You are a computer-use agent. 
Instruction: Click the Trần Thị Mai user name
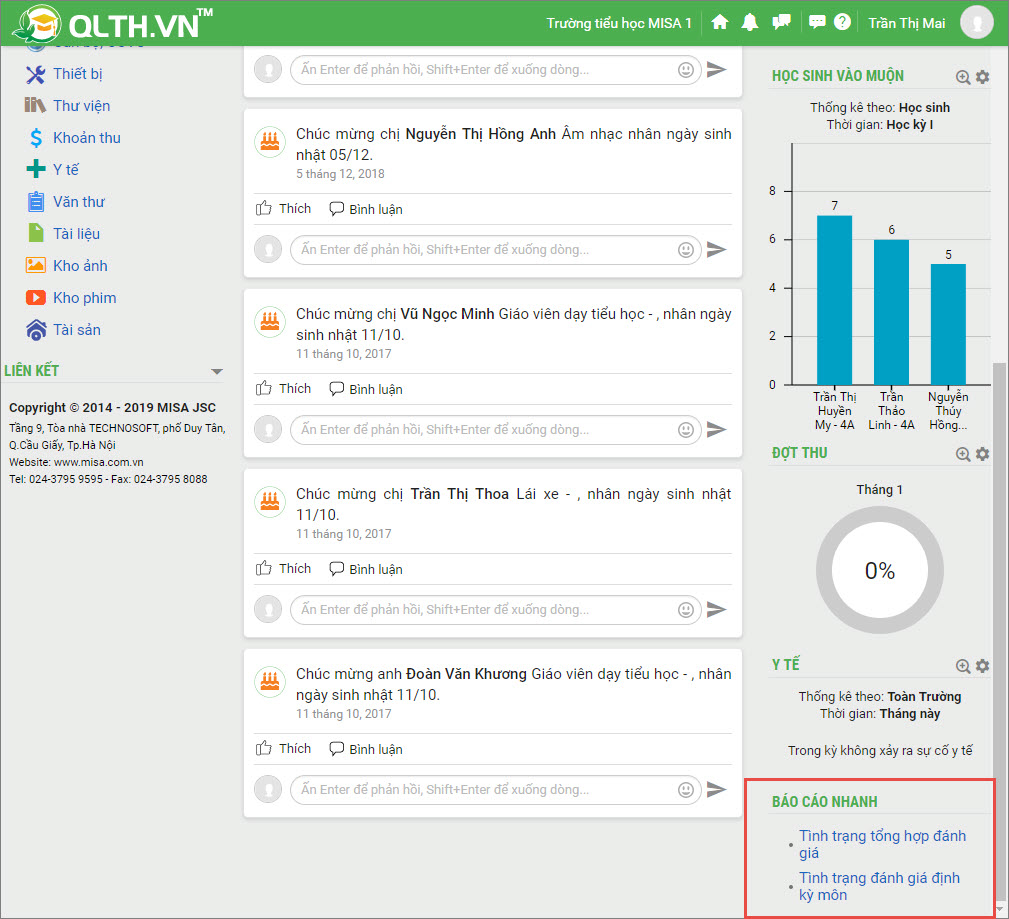point(907,23)
